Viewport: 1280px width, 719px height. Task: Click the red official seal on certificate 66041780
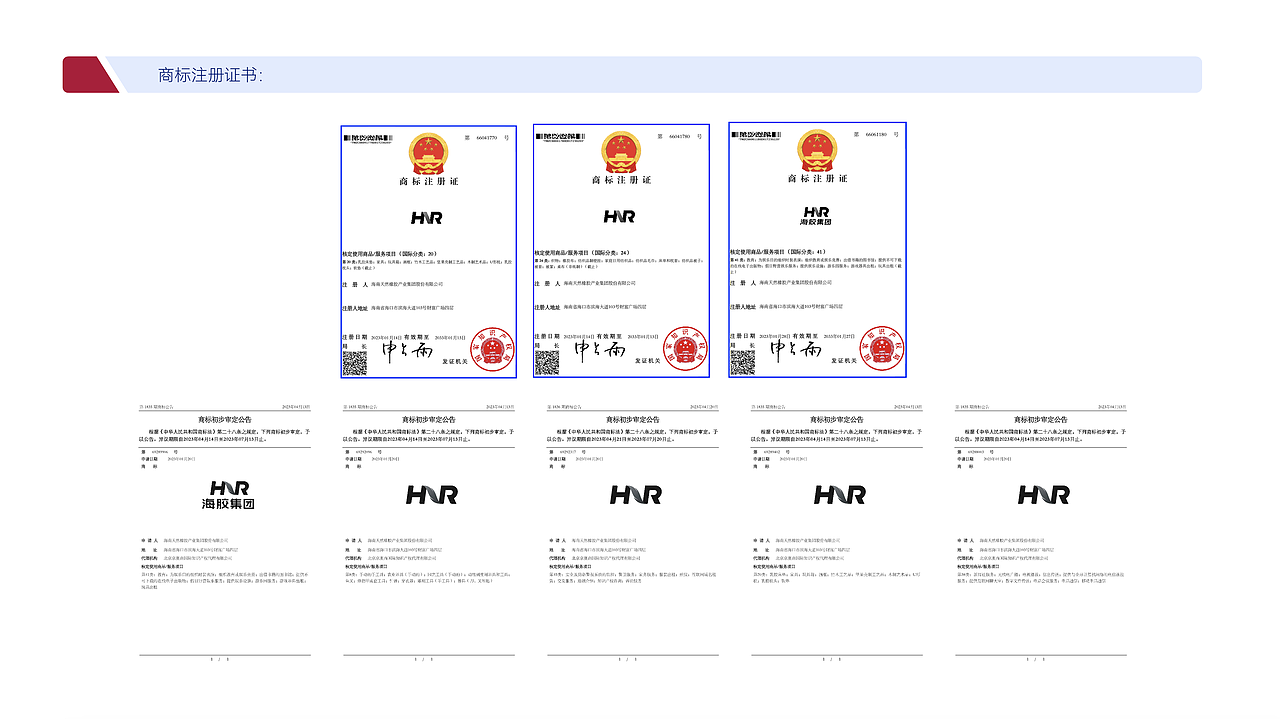click(684, 349)
